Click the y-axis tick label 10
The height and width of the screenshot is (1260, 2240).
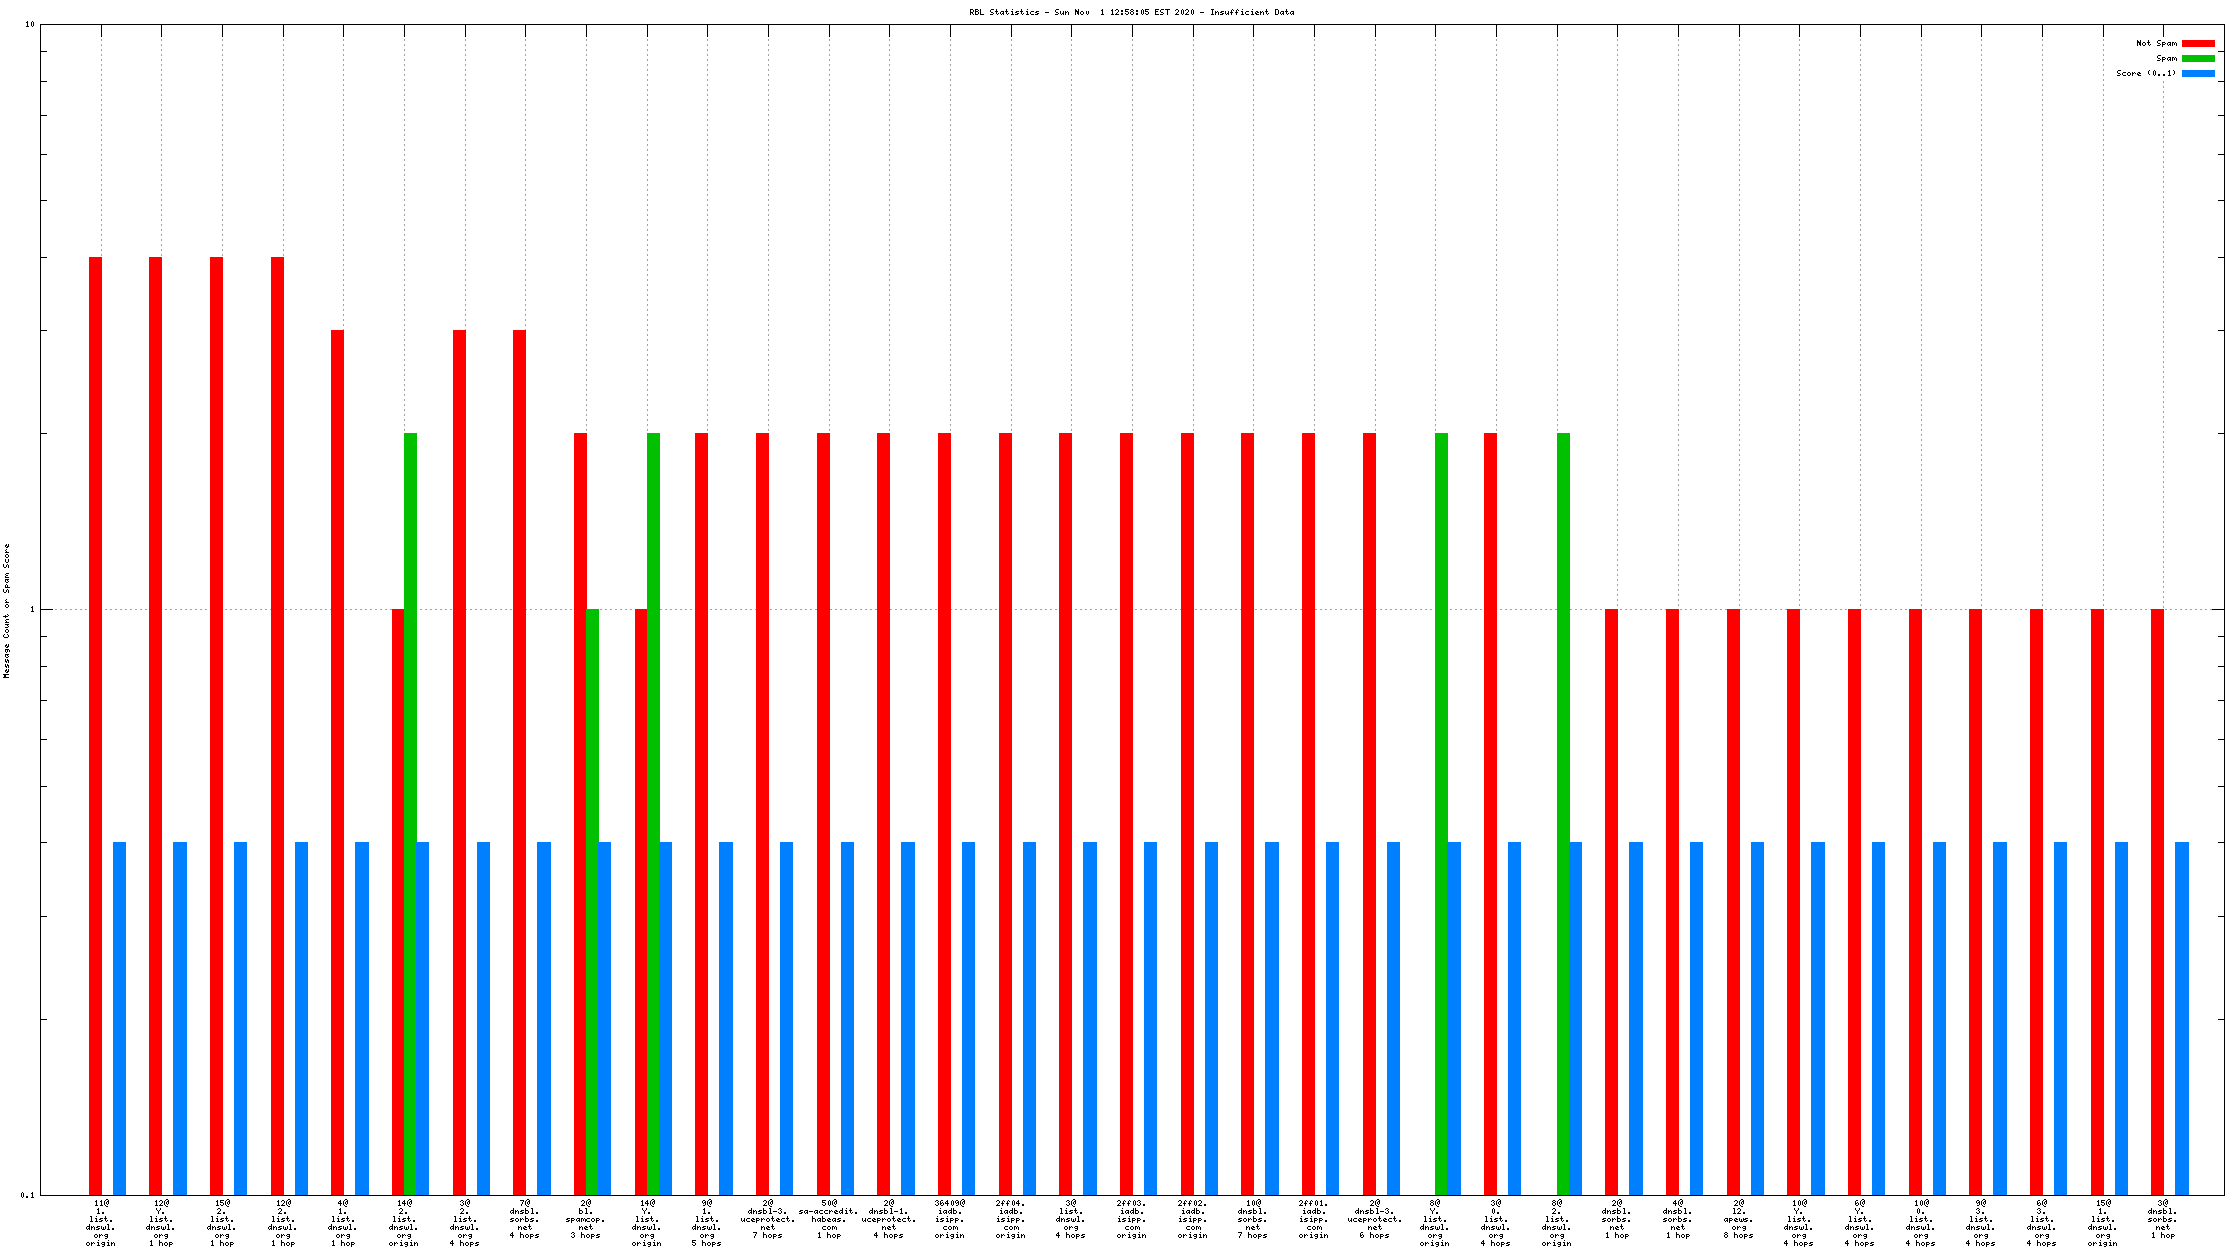coord(30,25)
